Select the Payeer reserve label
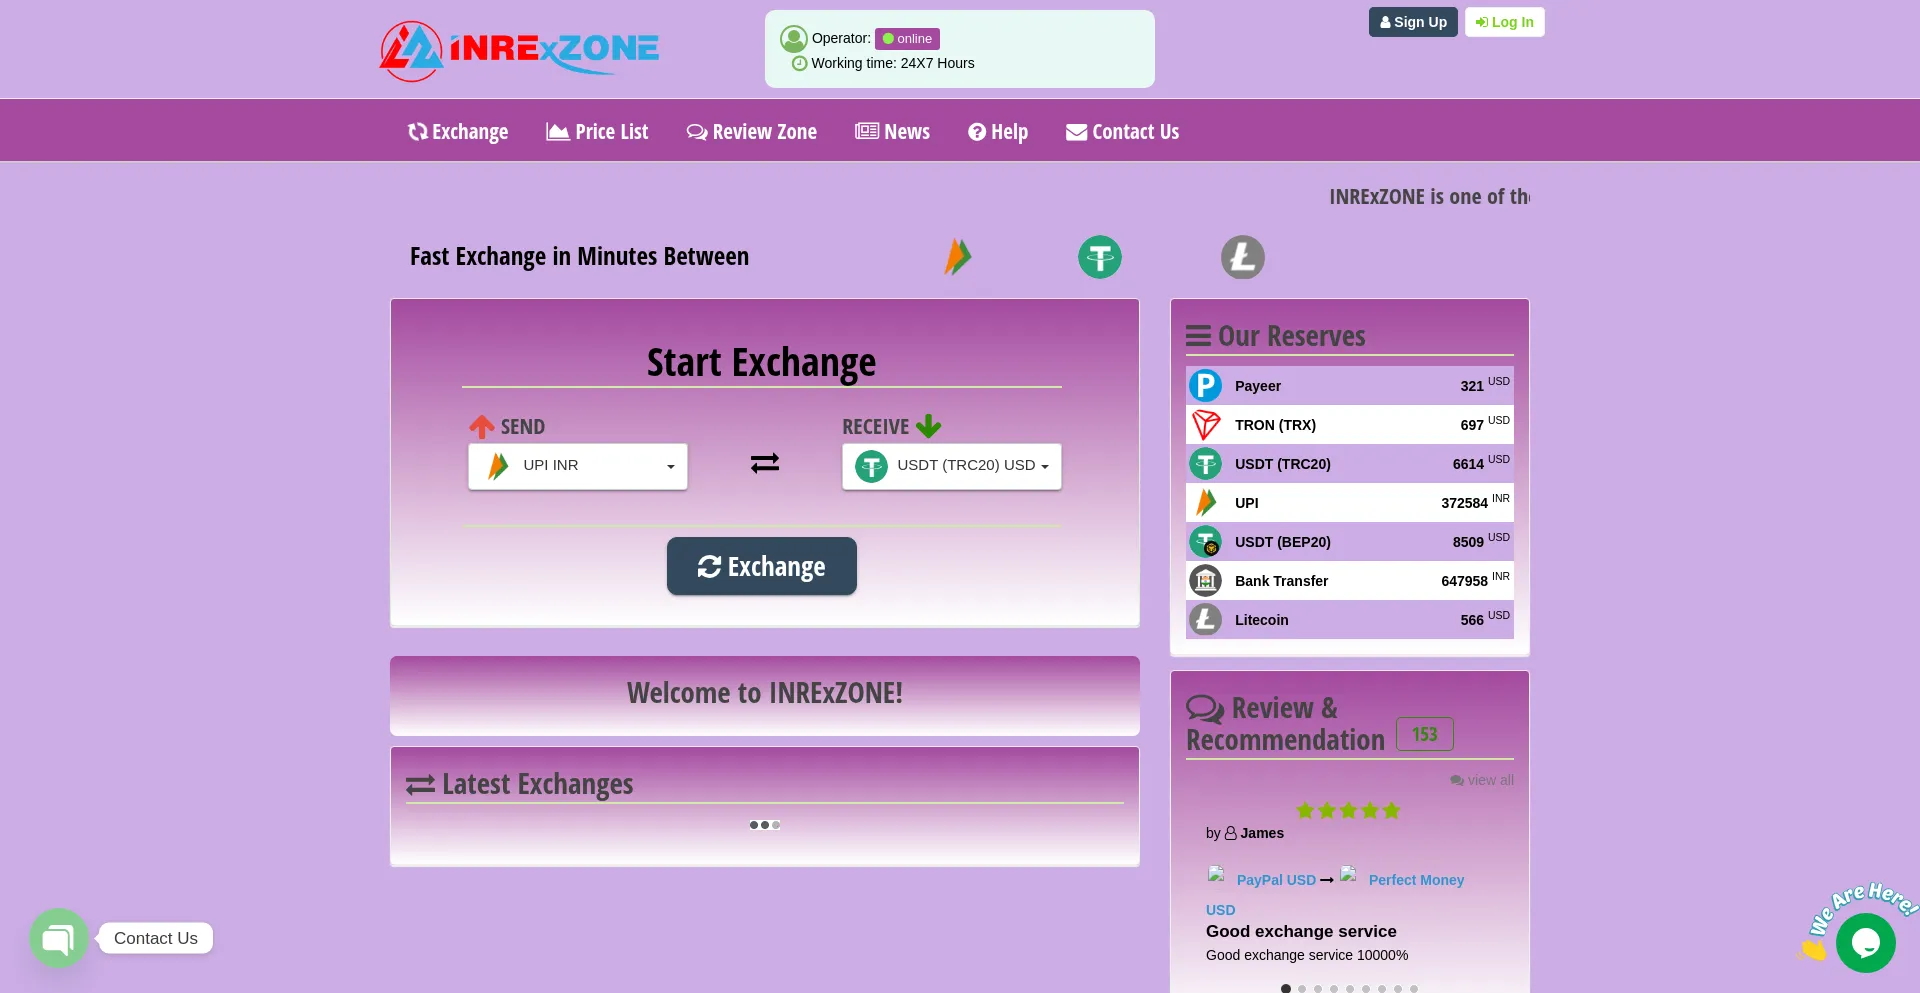Screen dimensions: 1920x993 click(1258, 386)
